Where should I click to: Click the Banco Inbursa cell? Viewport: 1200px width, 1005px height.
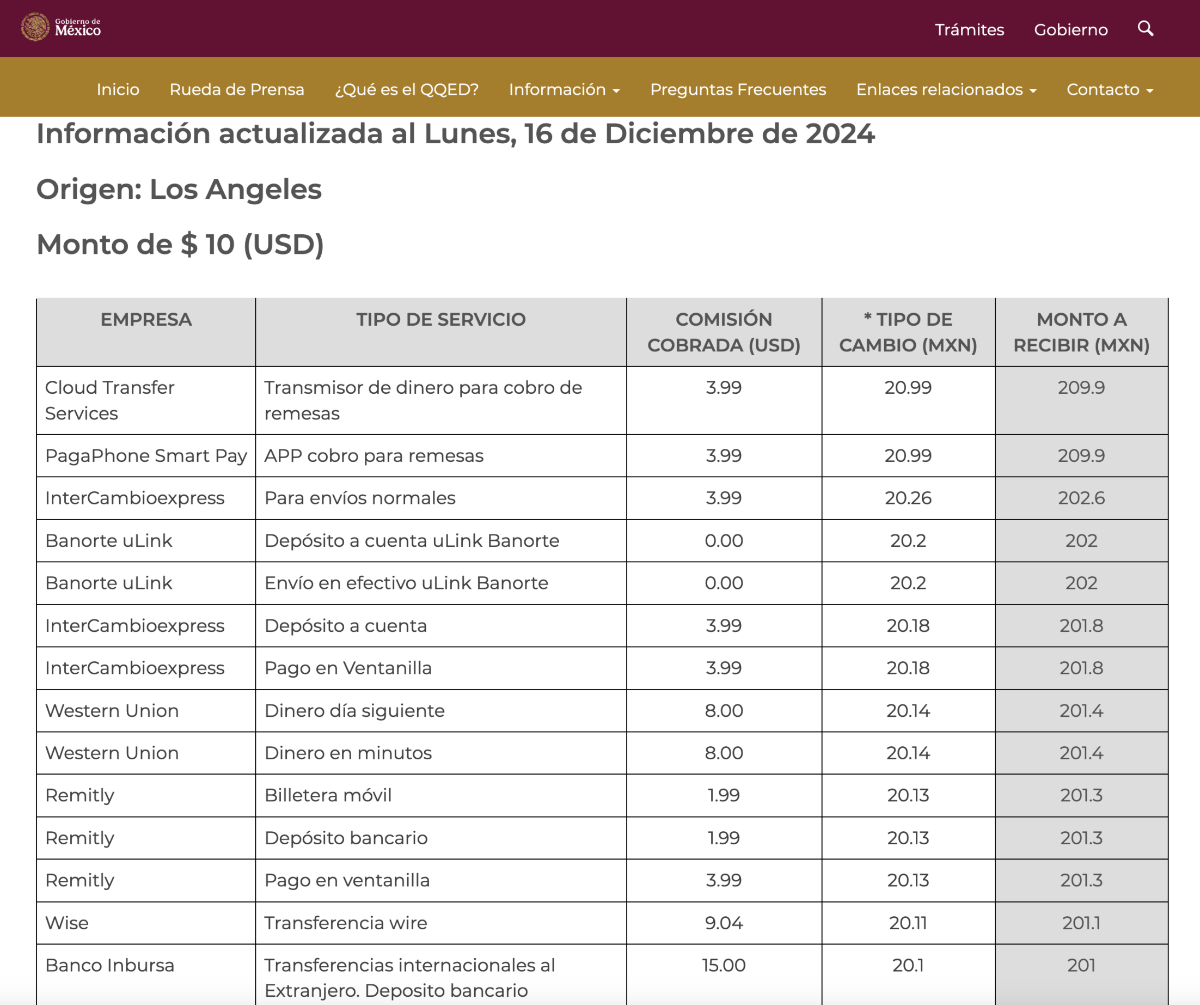tap(146, 975)
